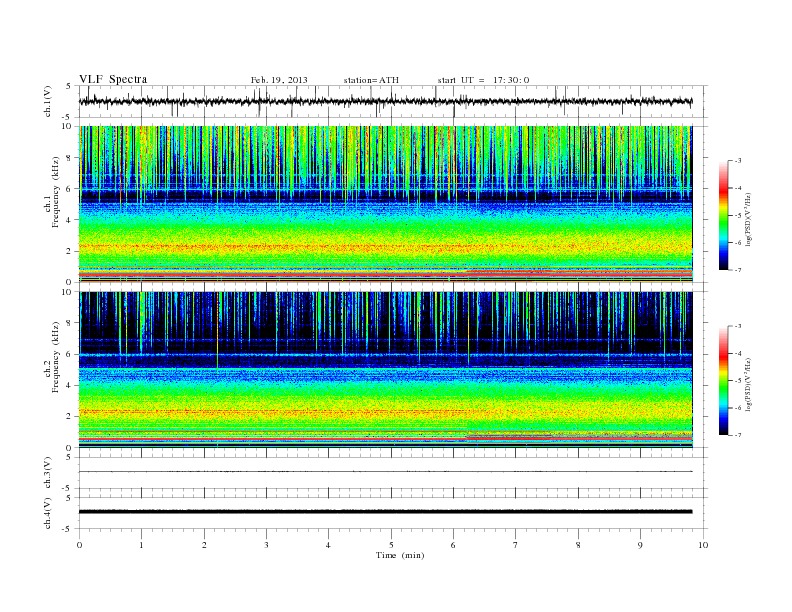Click the "5" tick on the time axis
This screenshot has height=612, width=792.
pos(391,545)
